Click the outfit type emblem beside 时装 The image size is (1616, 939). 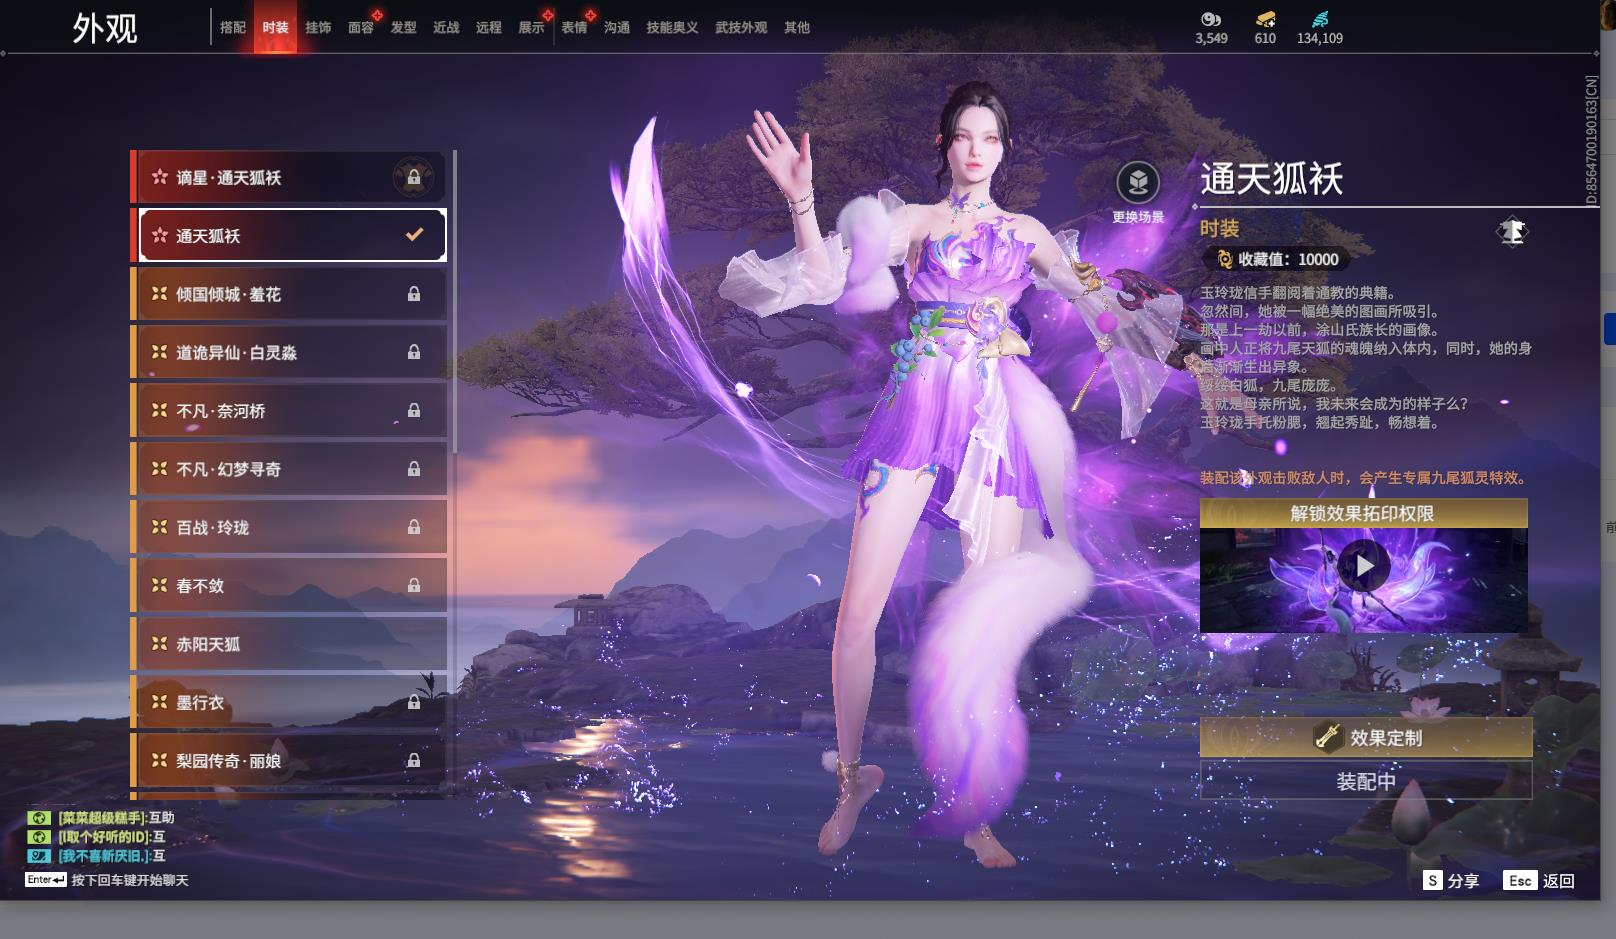1512,232
